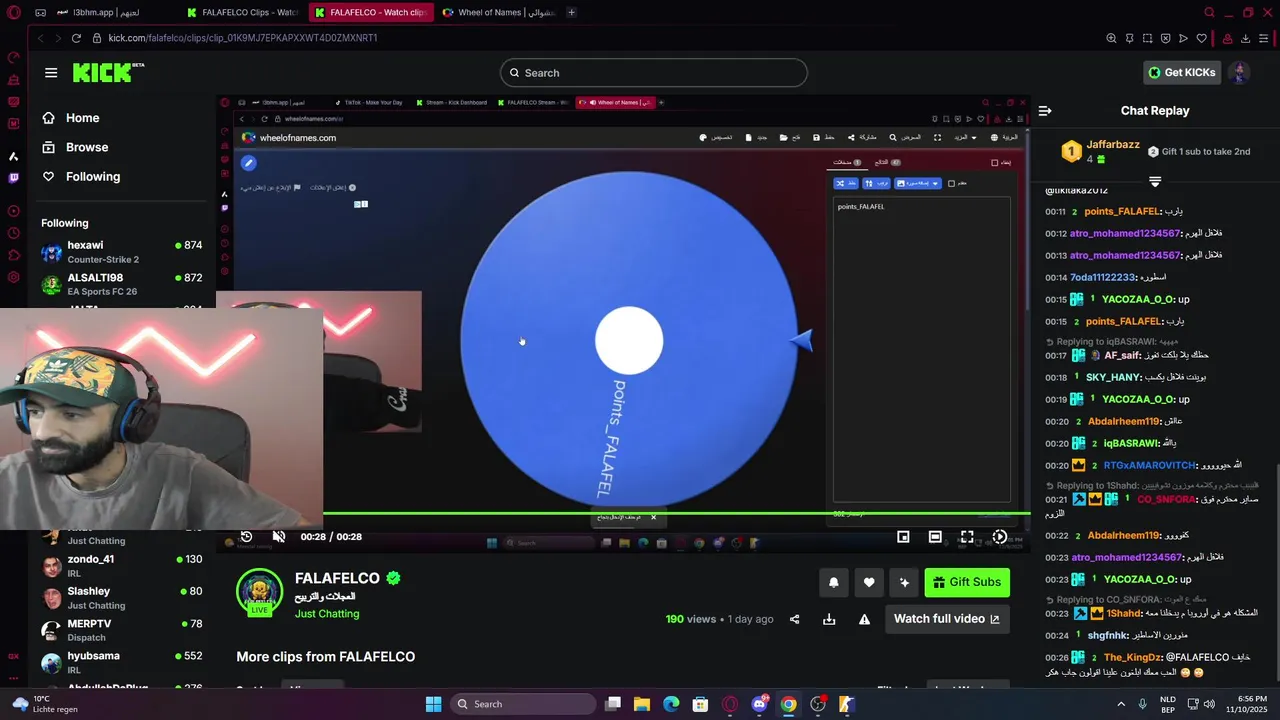Click the Kick search field
Image resolution: width=1280 pixels, height=720 pixels.
pyautogui.click(x=653, y=73)
